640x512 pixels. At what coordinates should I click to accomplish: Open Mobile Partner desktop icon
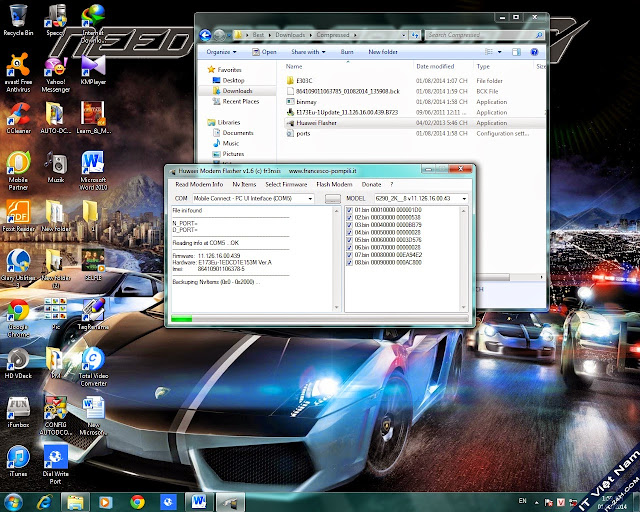click(x=18, y=171)
